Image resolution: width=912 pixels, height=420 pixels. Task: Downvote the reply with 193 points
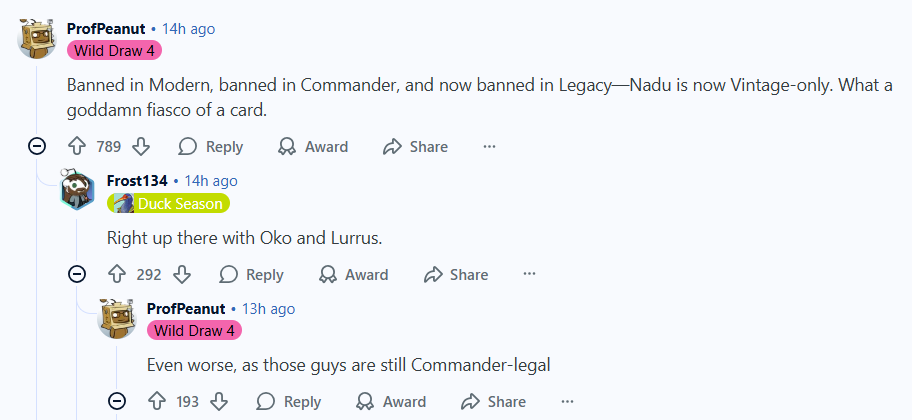pos(220,402)
